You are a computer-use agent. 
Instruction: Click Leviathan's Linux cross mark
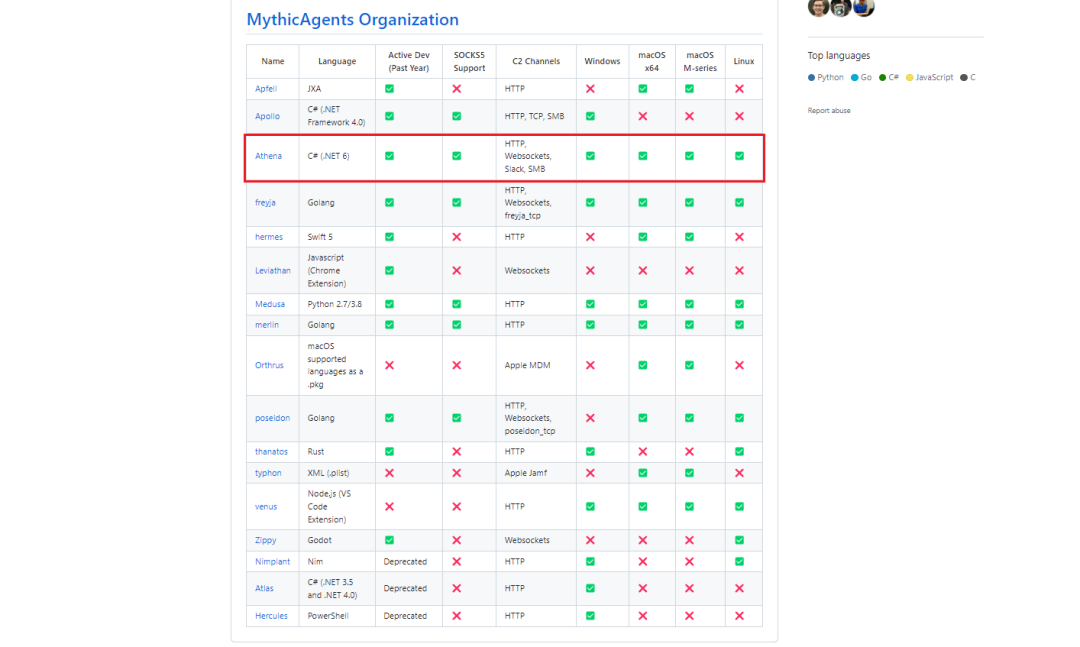coord(739,271)
